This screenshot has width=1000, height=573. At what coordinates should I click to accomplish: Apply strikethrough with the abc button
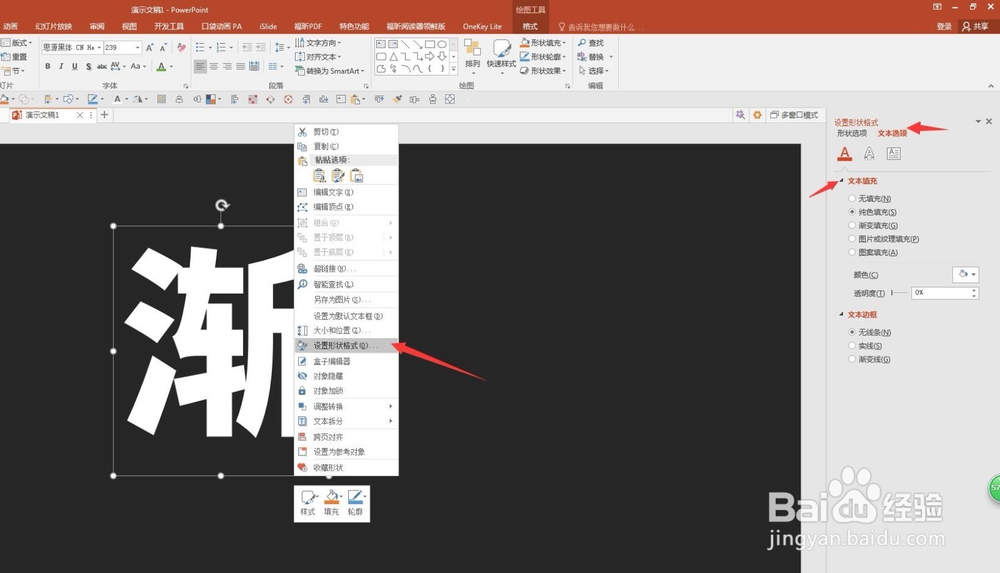(x=101, y=66)
